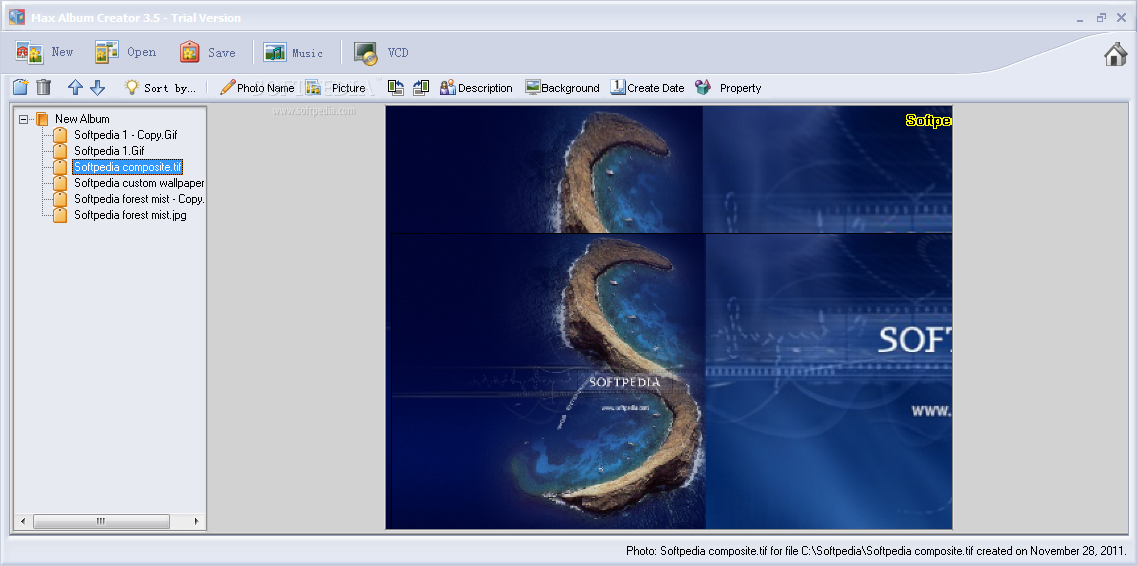
Task: Open the Sort by... options
Action: pos(160,88)
